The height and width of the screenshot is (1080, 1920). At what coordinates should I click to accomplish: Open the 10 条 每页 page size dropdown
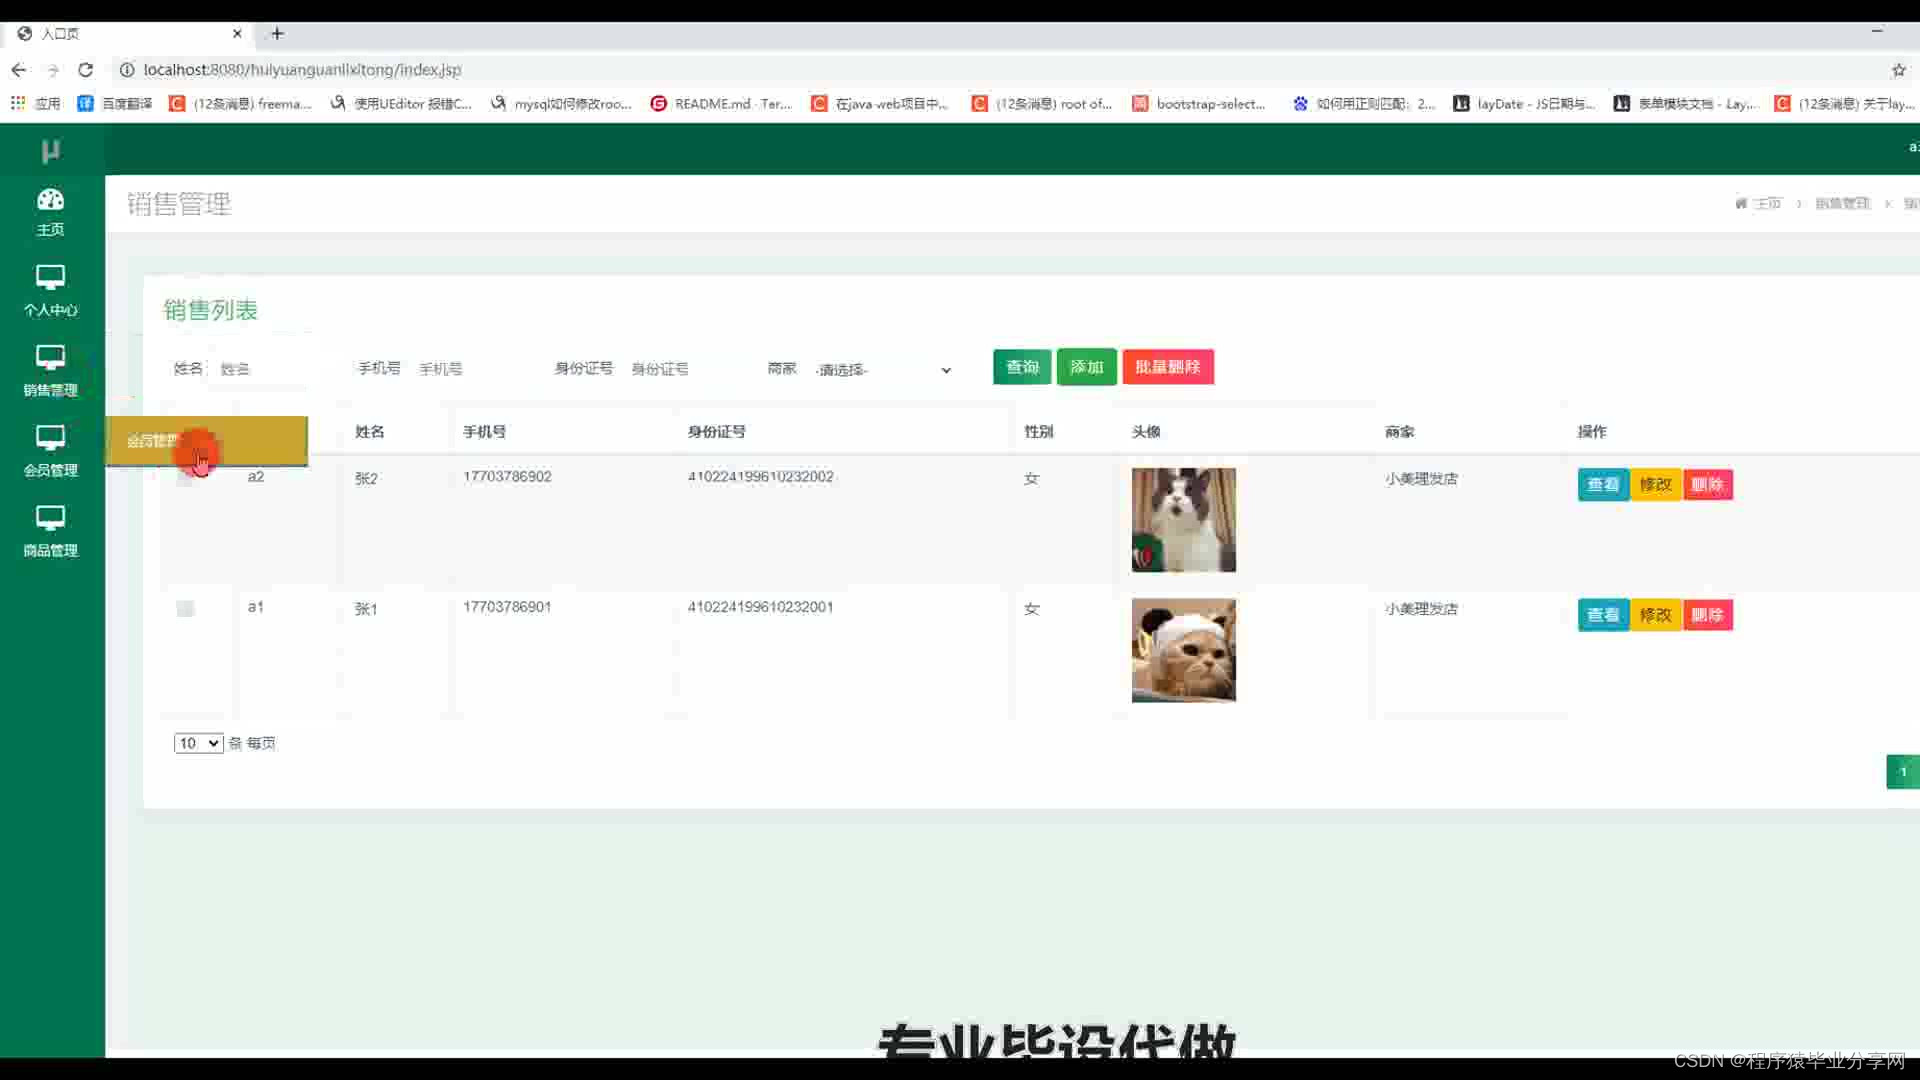(198, 743)
